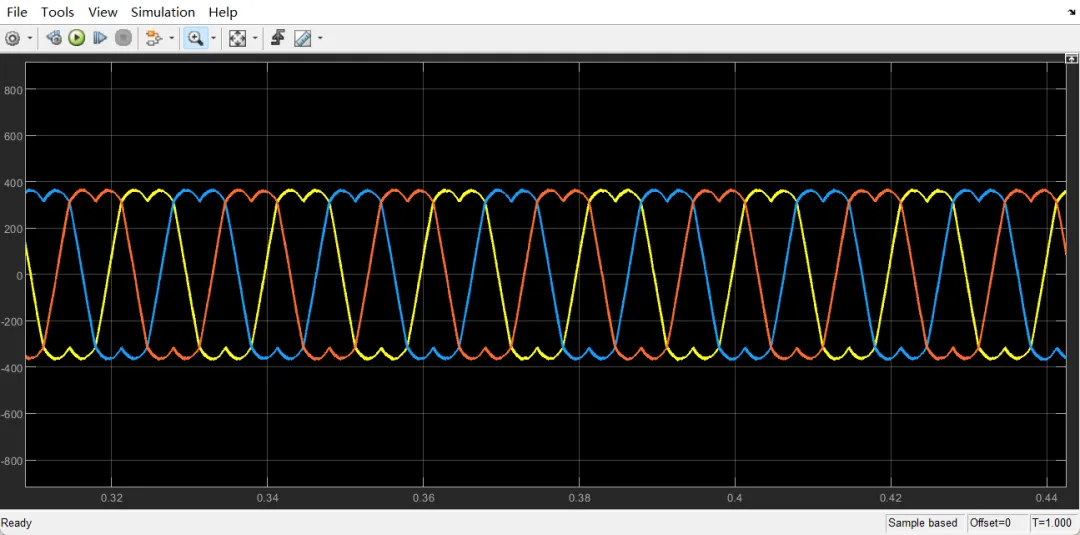1080x535 pixels.
Task: Open the File menu
Action: click(x=17, y=12)
